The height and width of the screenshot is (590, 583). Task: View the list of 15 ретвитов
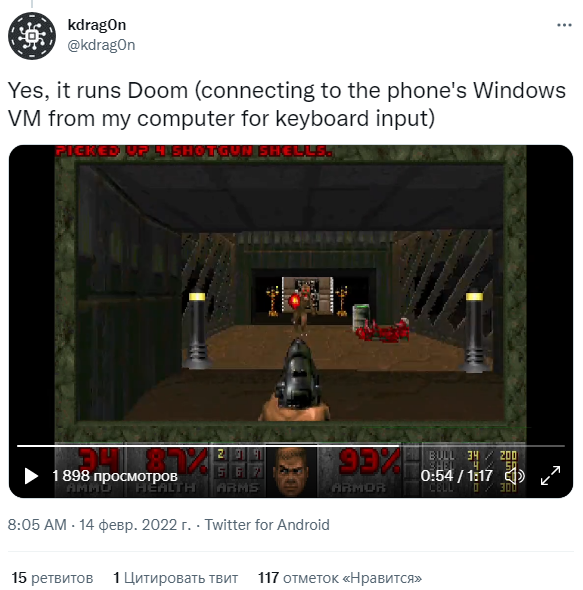52,578
